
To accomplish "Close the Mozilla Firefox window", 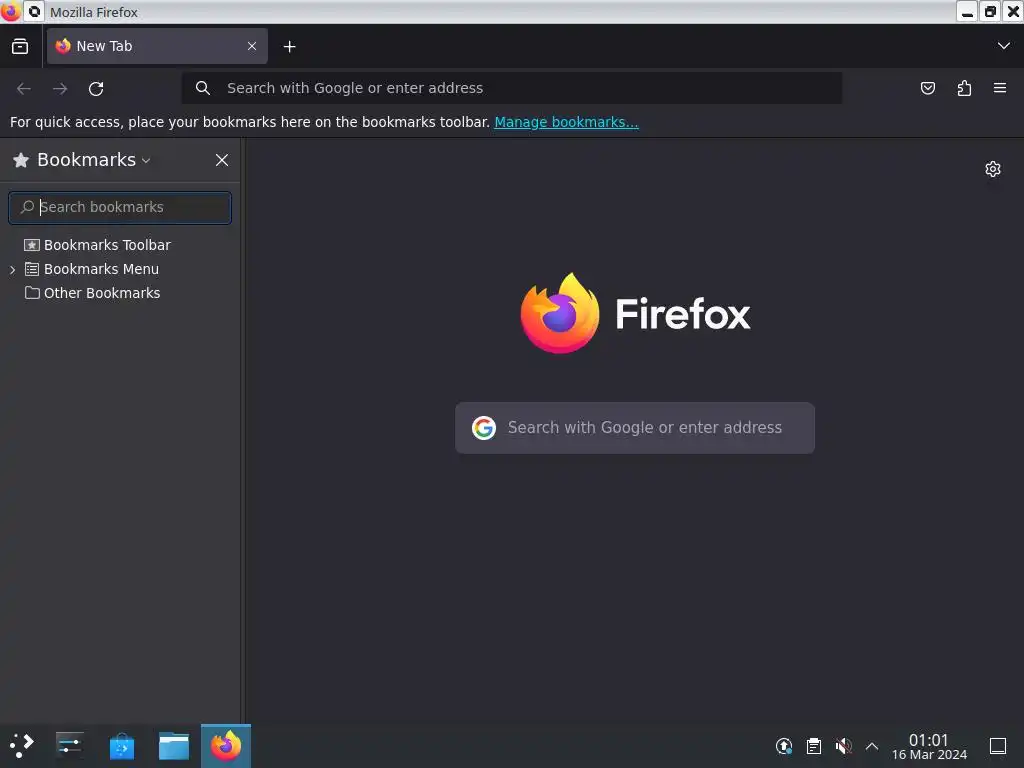I will (x=1013, y=12).
